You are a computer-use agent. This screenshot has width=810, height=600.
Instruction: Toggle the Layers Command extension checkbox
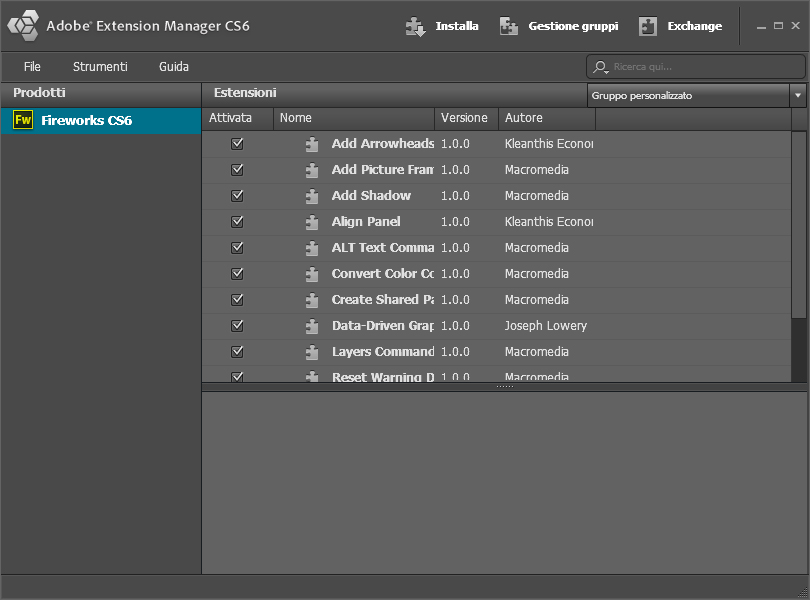click(x=237, y=352)
